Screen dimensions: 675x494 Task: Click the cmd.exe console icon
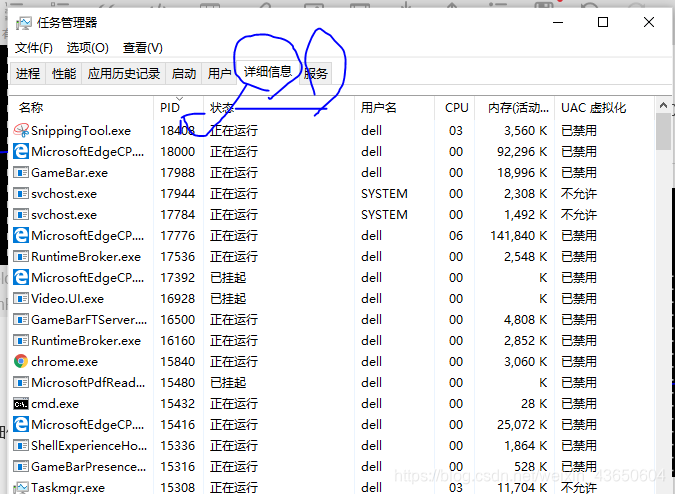point(21,404)
